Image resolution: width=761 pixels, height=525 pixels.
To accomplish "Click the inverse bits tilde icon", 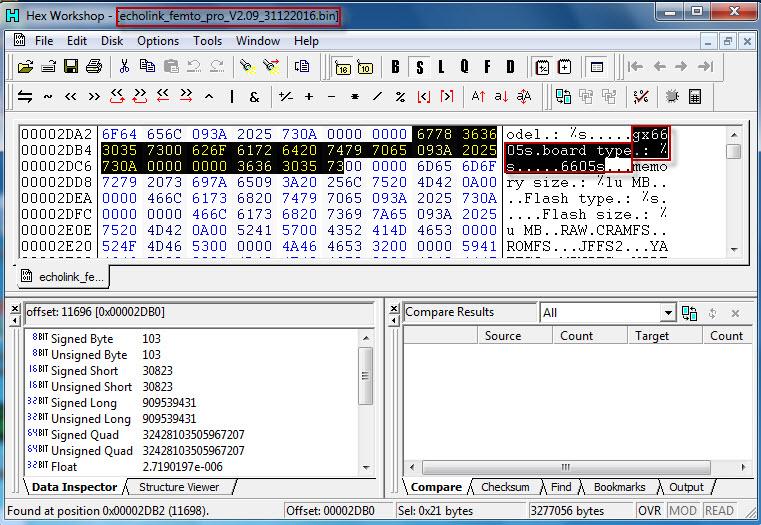I will pos(48,97).
